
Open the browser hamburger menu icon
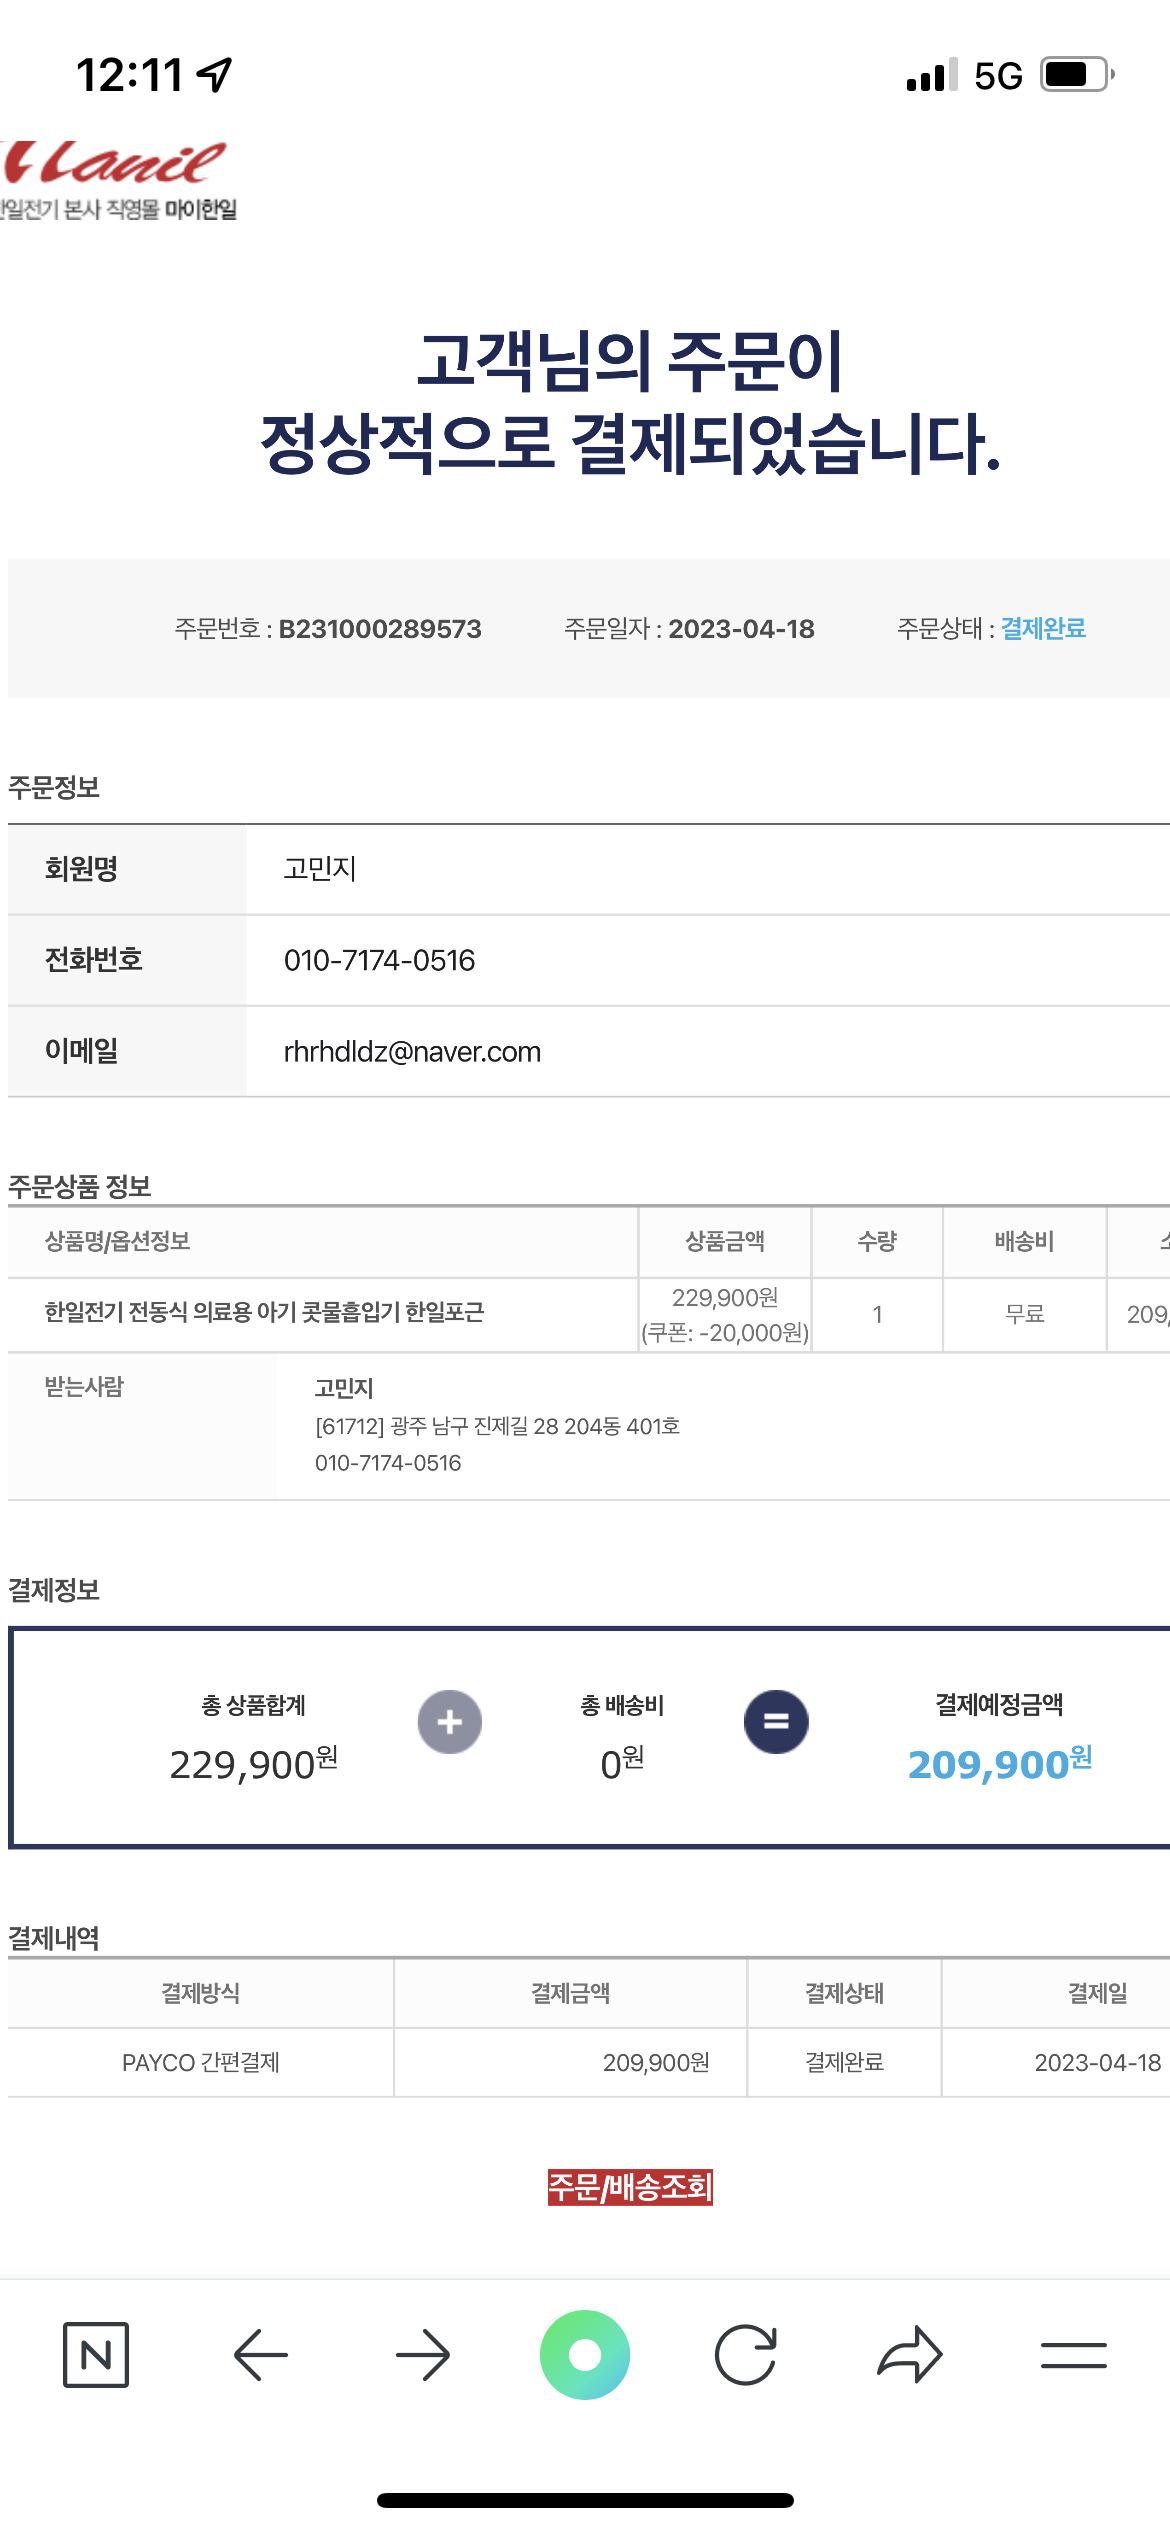[1073, 2355]
